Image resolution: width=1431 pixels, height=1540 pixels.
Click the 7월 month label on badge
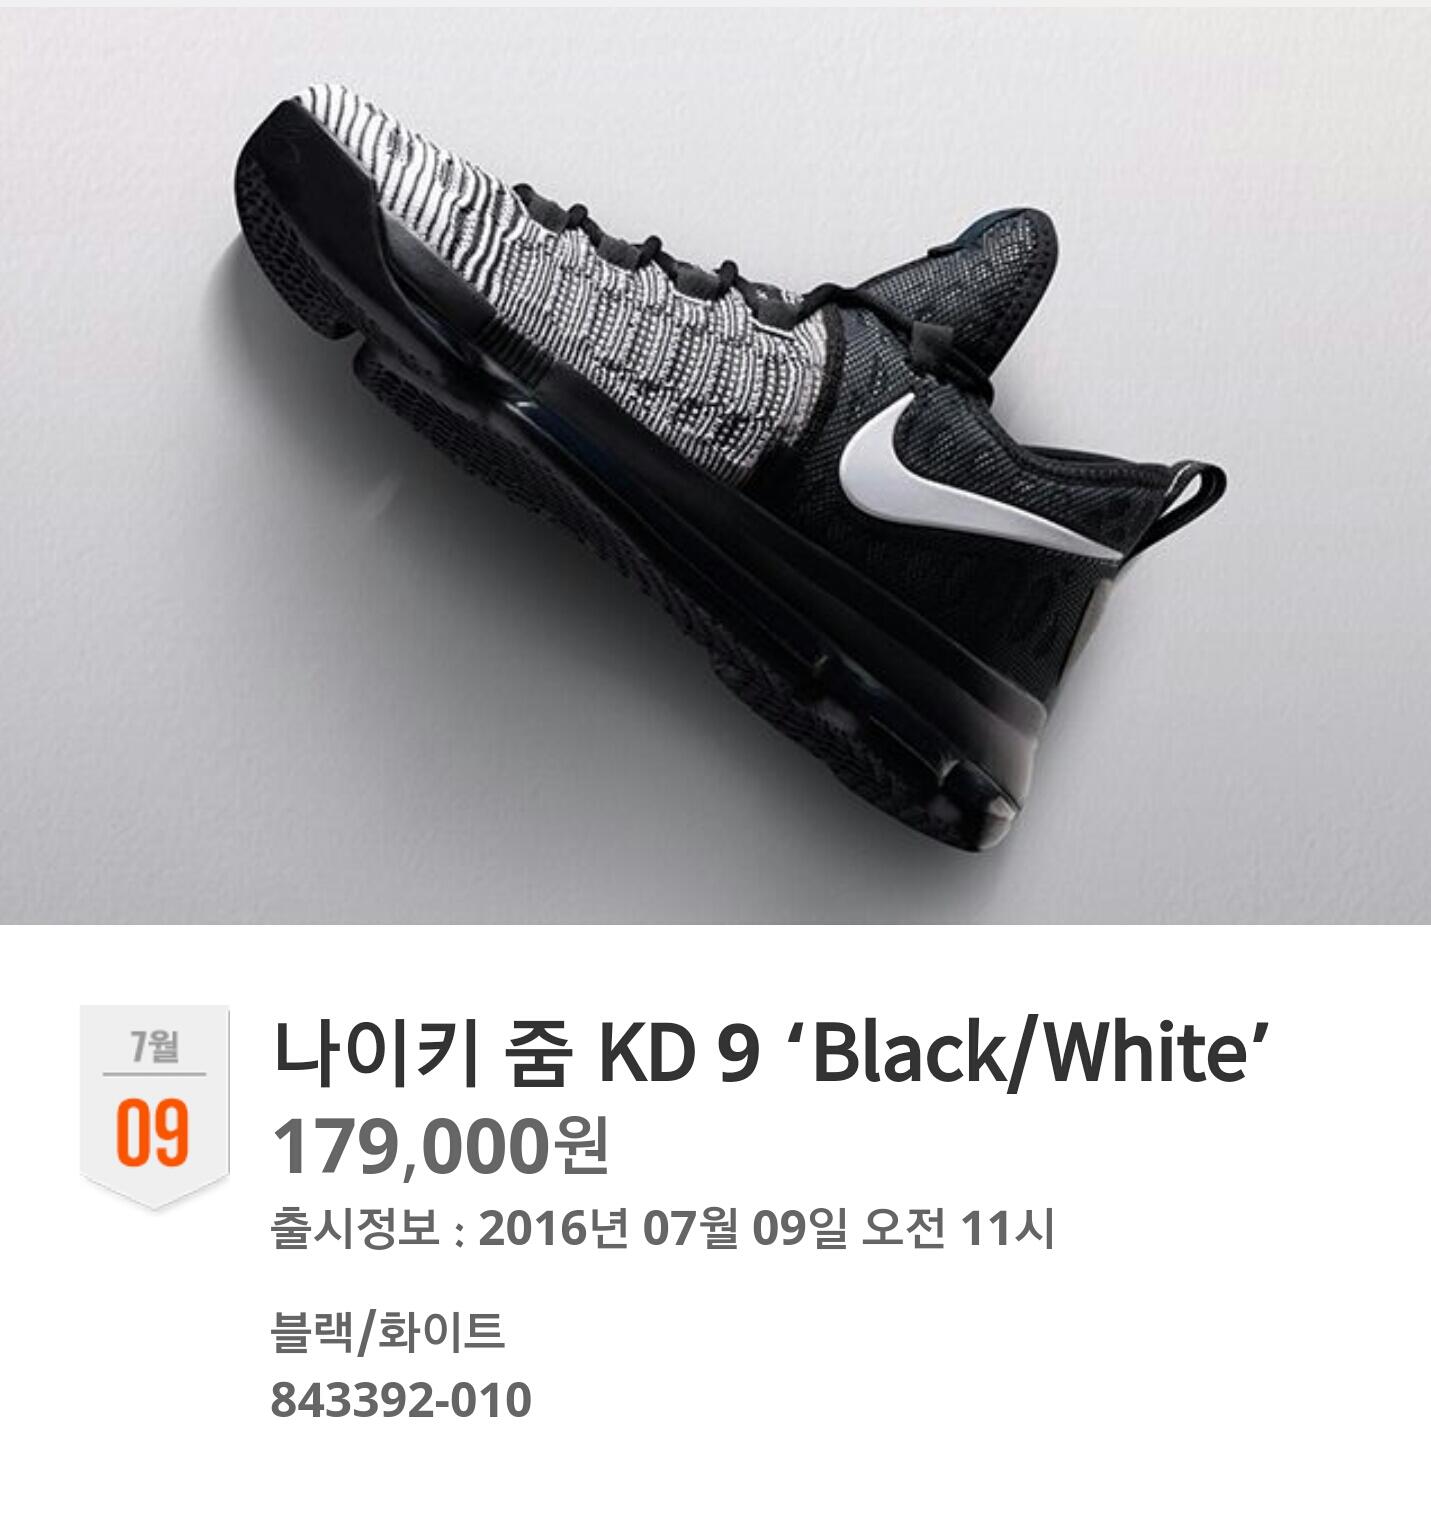[x=154, y=1046]
